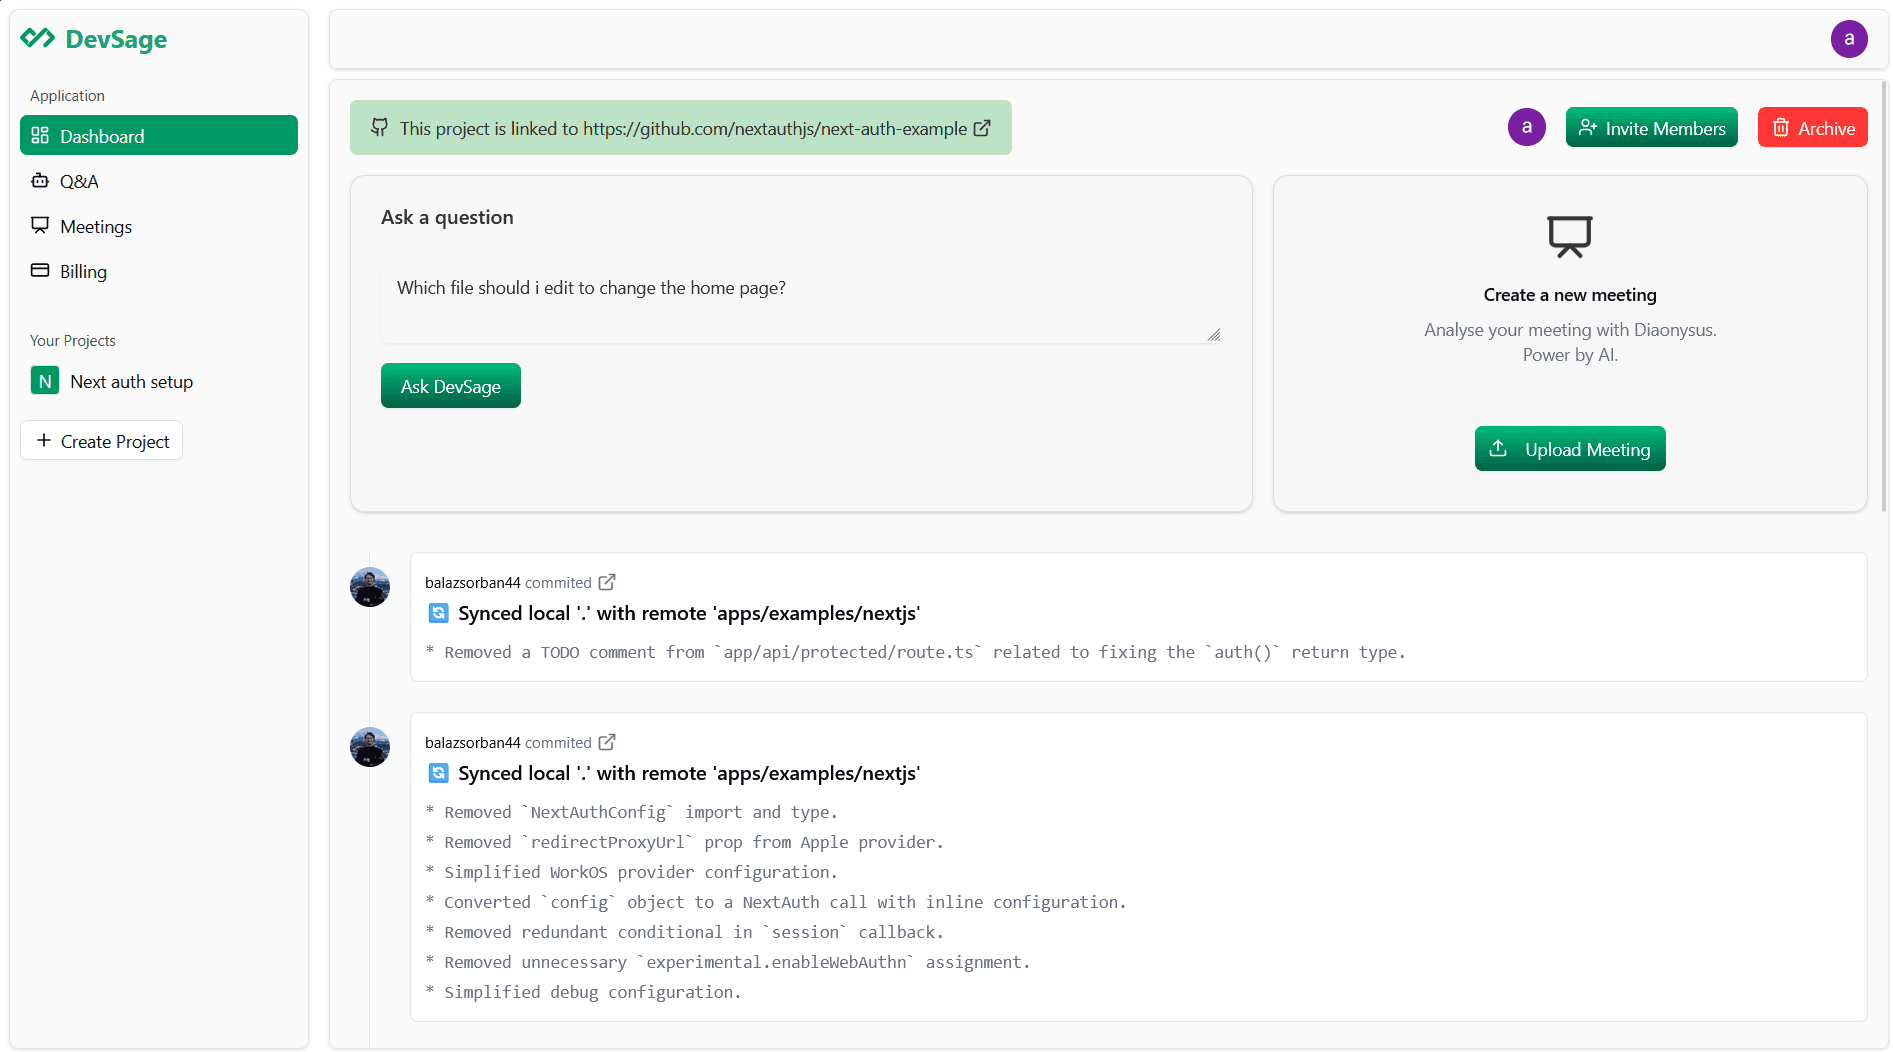Open the Next auth setup project badge

pos(45,381)
